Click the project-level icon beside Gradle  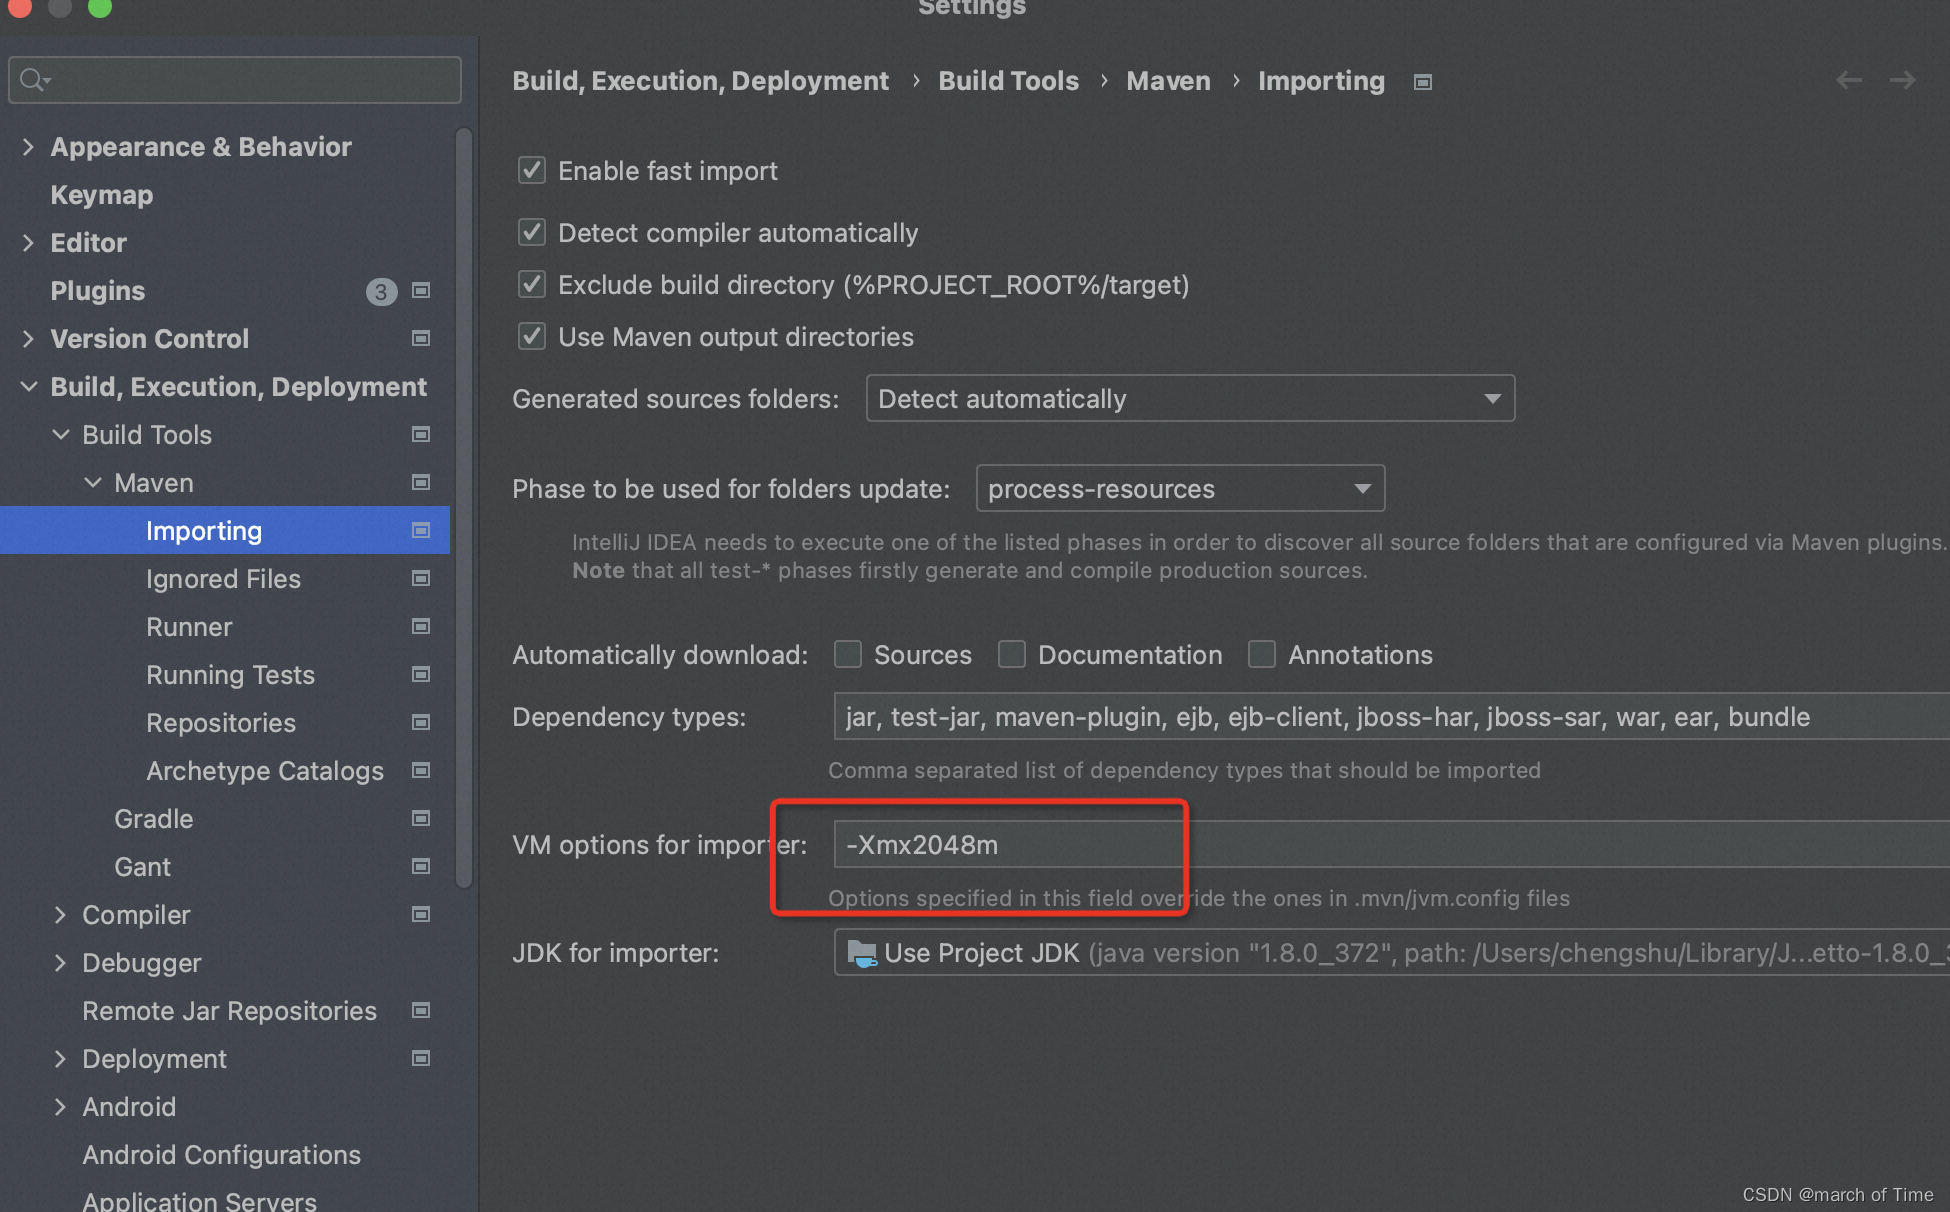421,819
